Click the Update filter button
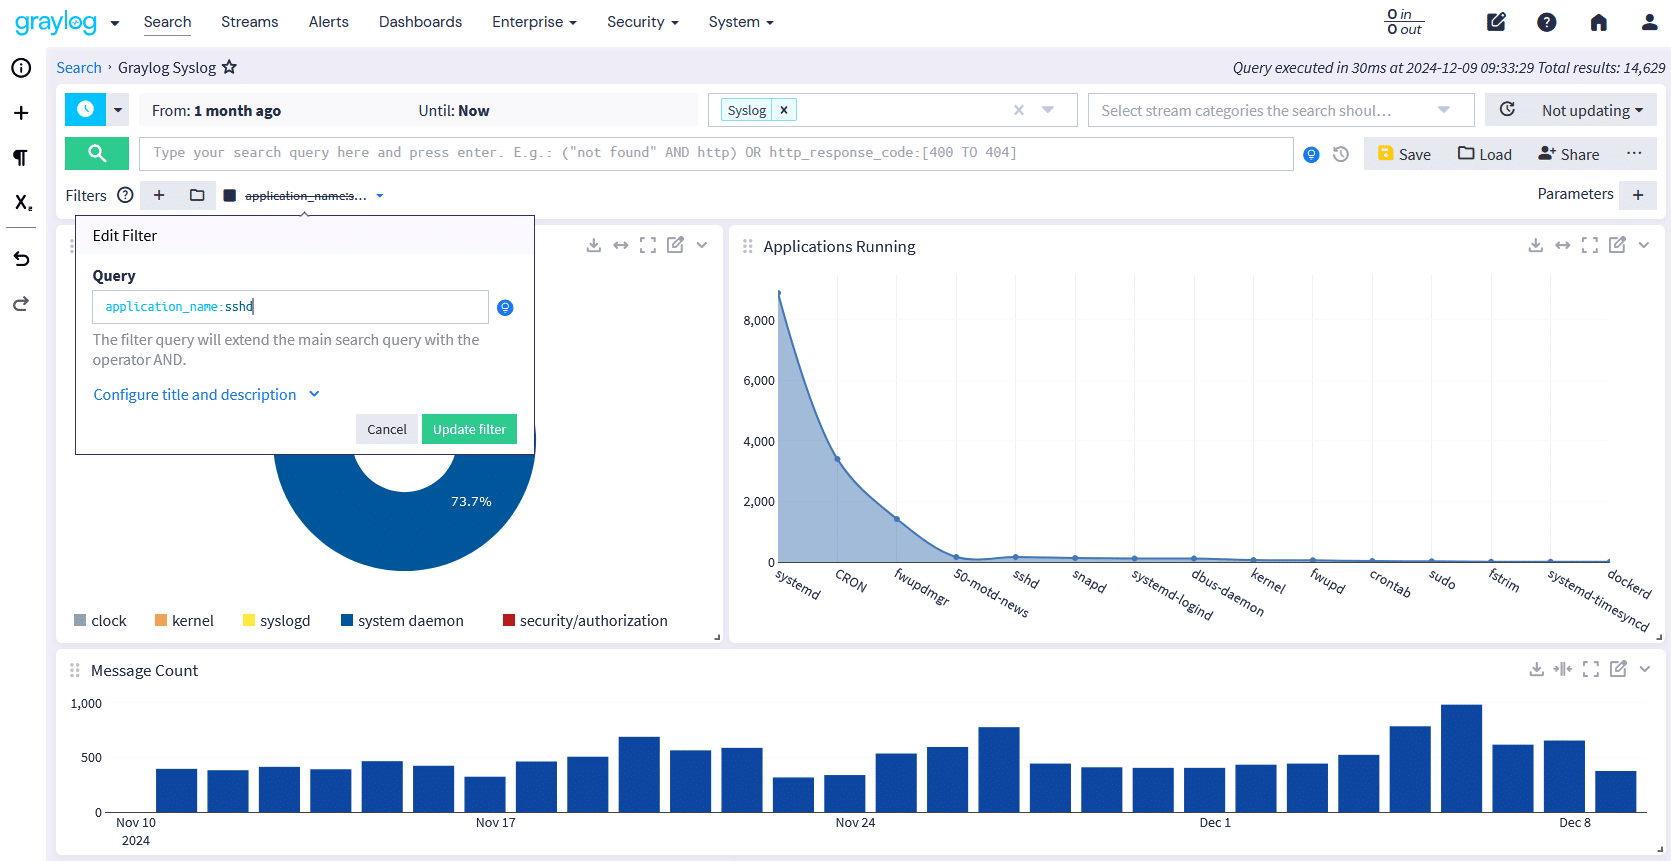The width and height of the screenshot is (1671, 861). [469, 429]
